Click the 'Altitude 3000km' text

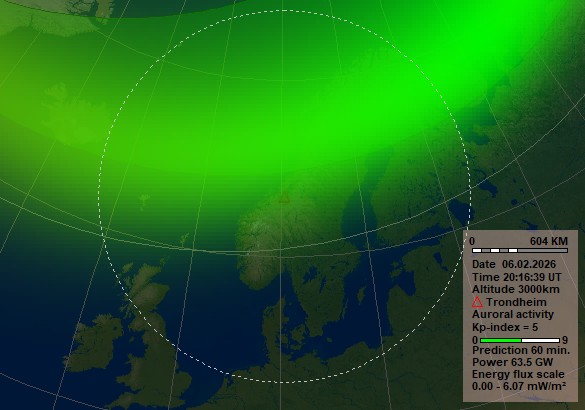tap(516, 289)
